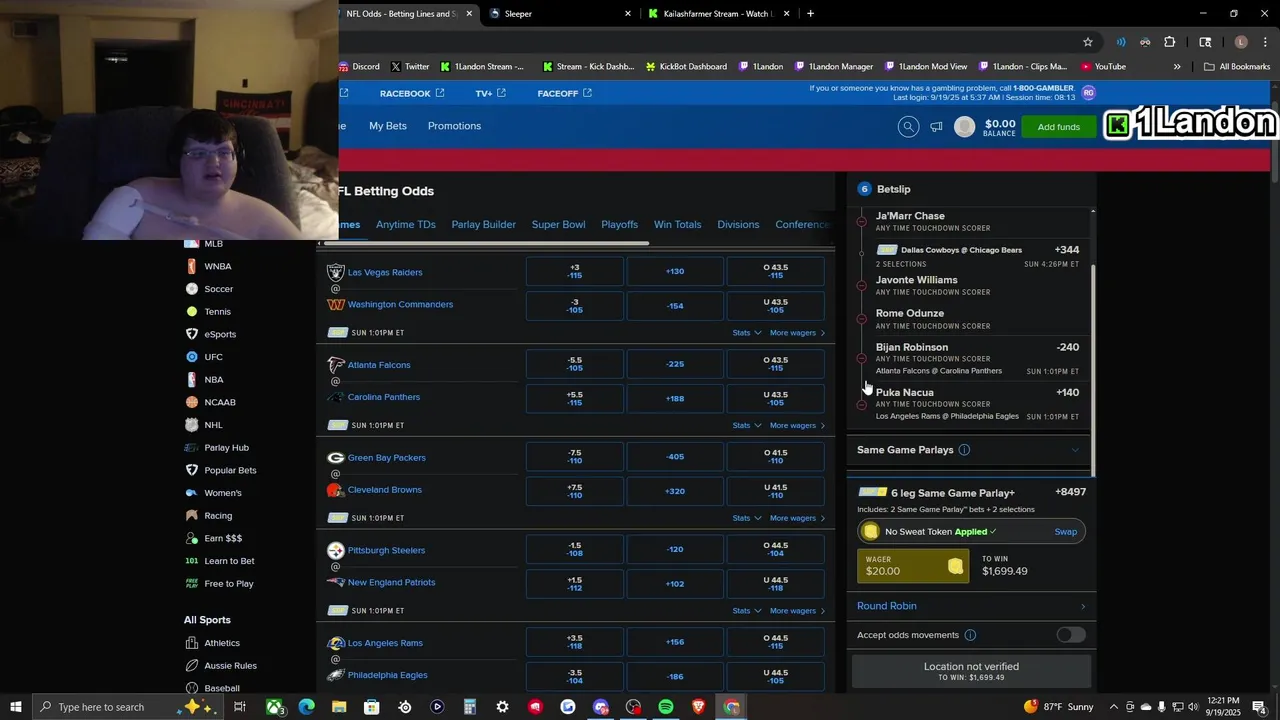
Task: Click the RG responsible gaming badge
Action: pos(1088,92)
